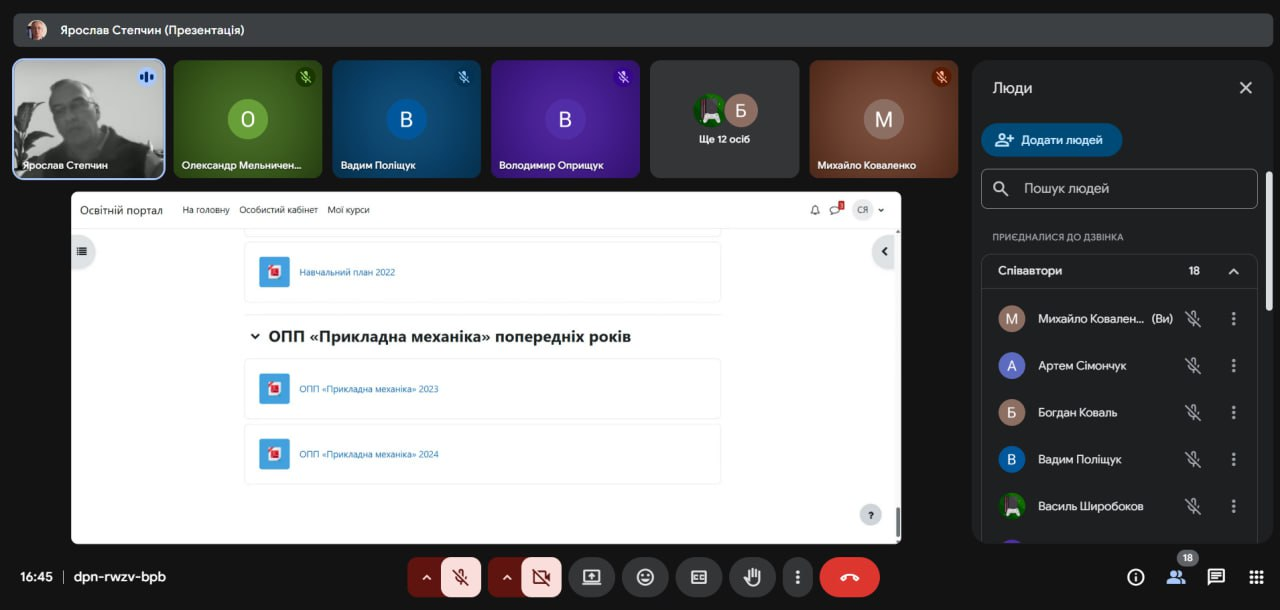This screenshot has height=610, width=1280.
Task: Expand microphone audio settings arrow
Action: [x=426, y=577]
